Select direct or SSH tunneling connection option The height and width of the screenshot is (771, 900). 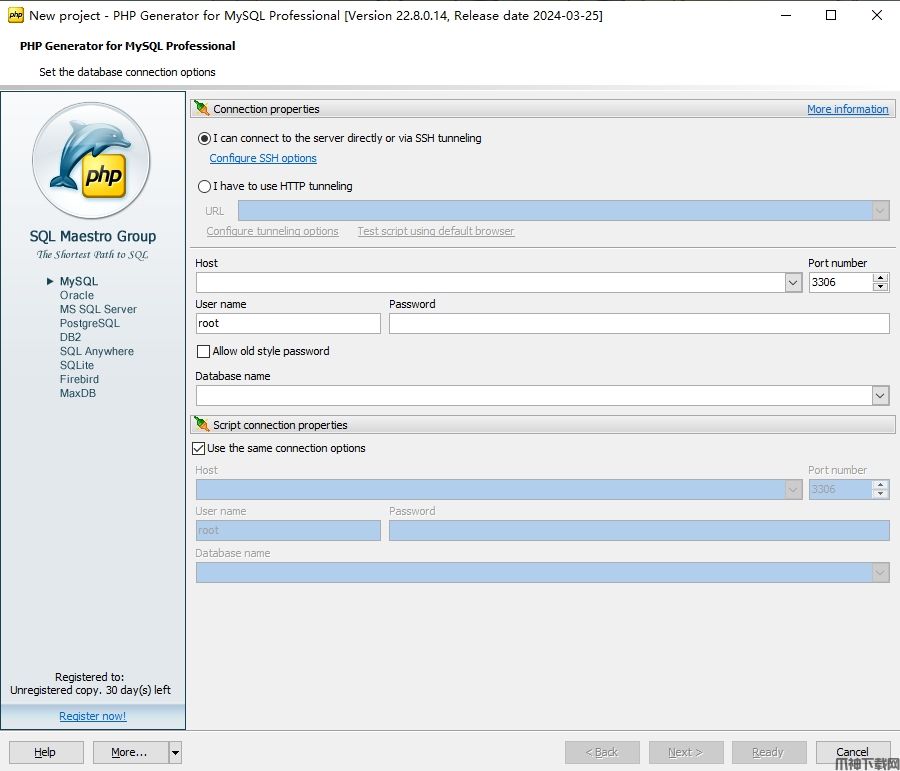pyautogui.click(x=205, y=138)
